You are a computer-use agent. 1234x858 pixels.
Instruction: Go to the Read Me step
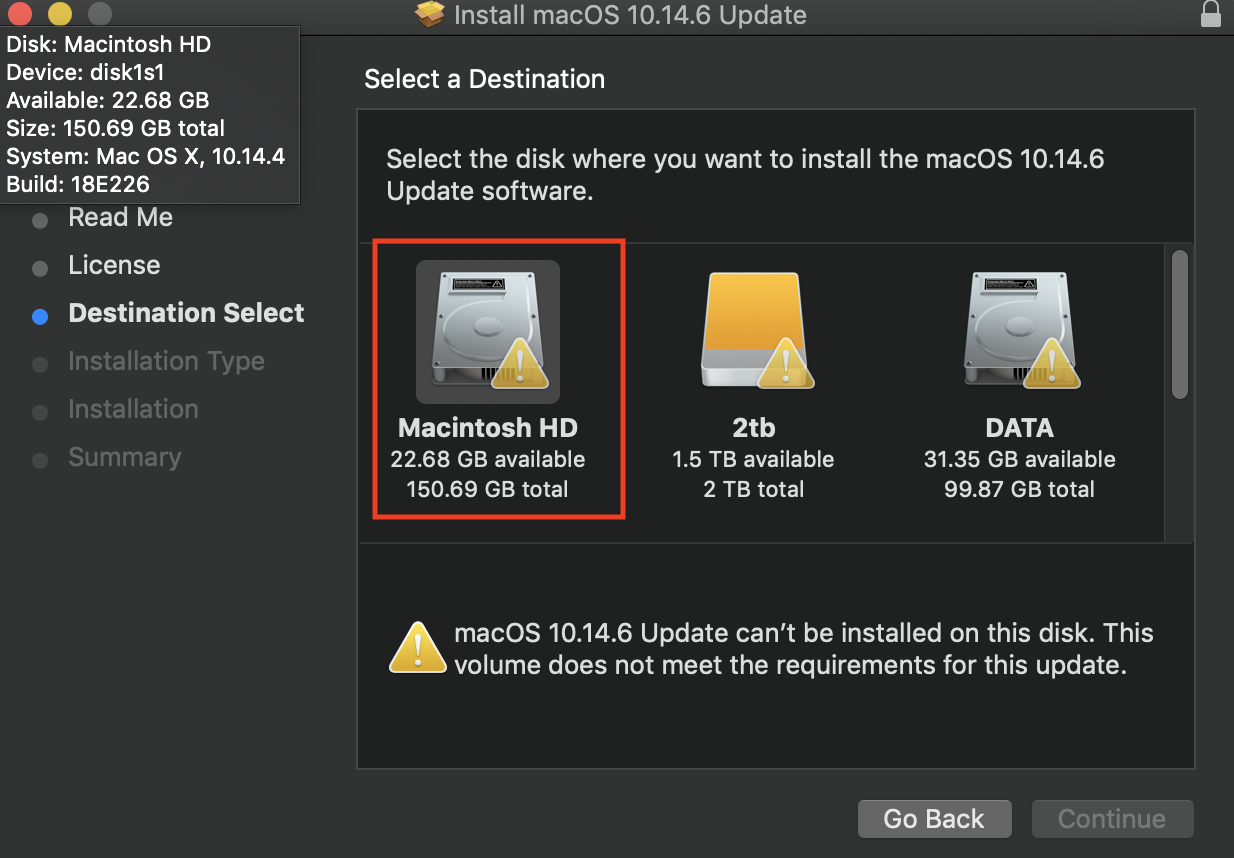point(120,218)
